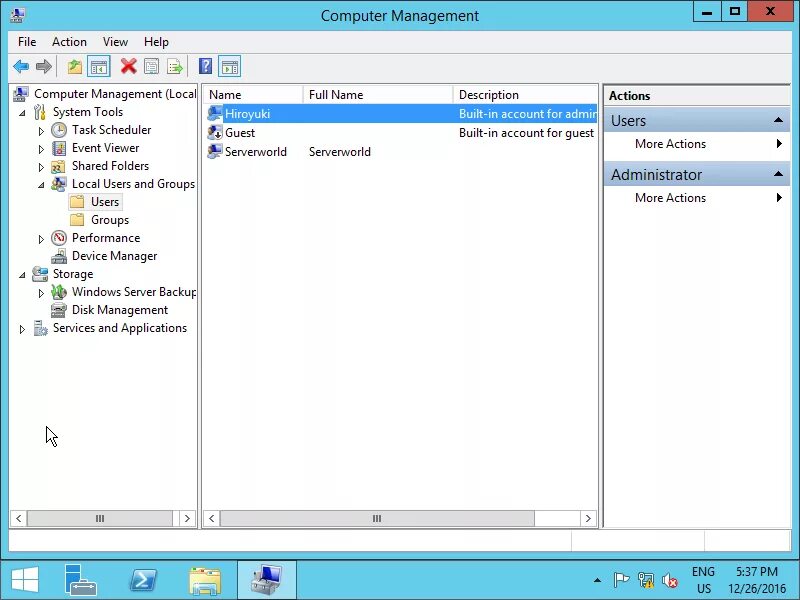Sort by the Full Name column header

(x=378, y=95)
